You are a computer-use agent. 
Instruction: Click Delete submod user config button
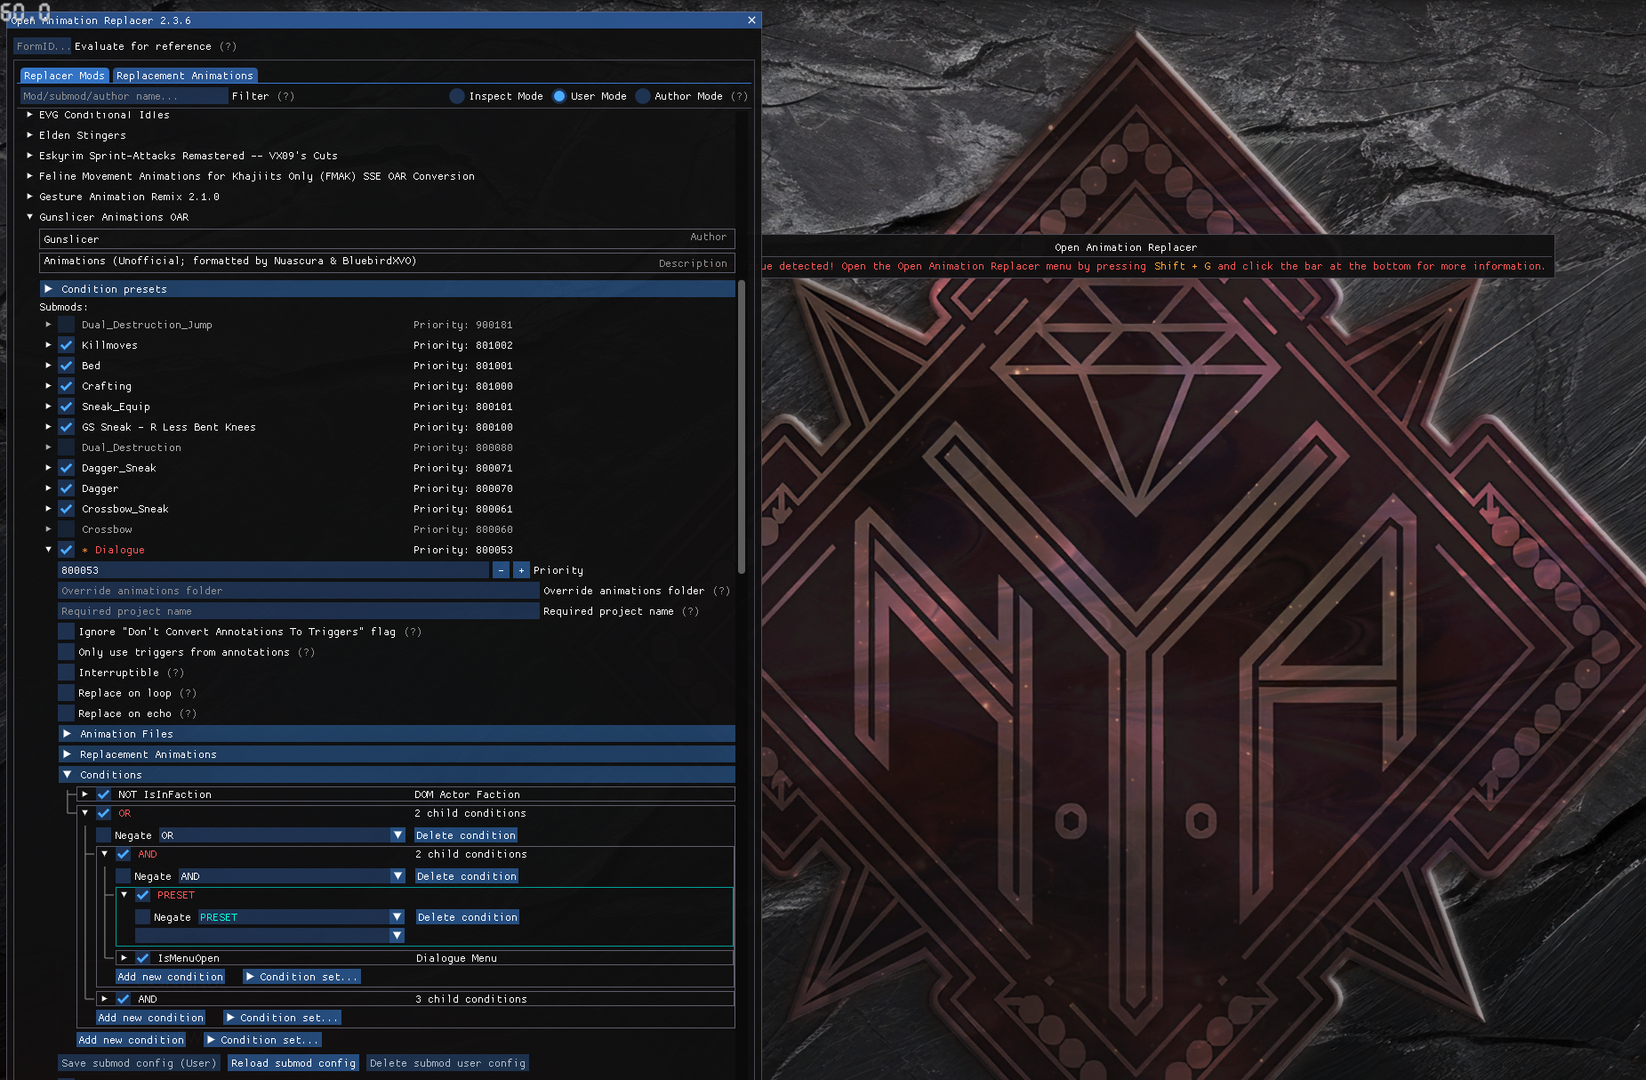click(447, 1063)
